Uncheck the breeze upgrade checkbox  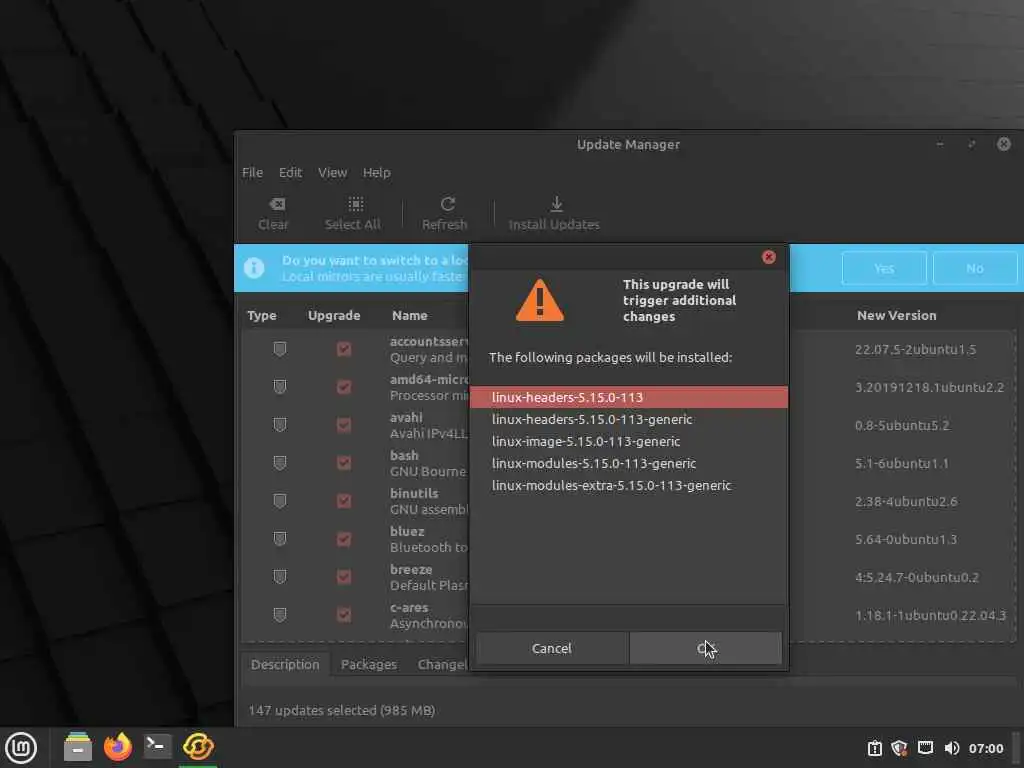tap(344, 577)
